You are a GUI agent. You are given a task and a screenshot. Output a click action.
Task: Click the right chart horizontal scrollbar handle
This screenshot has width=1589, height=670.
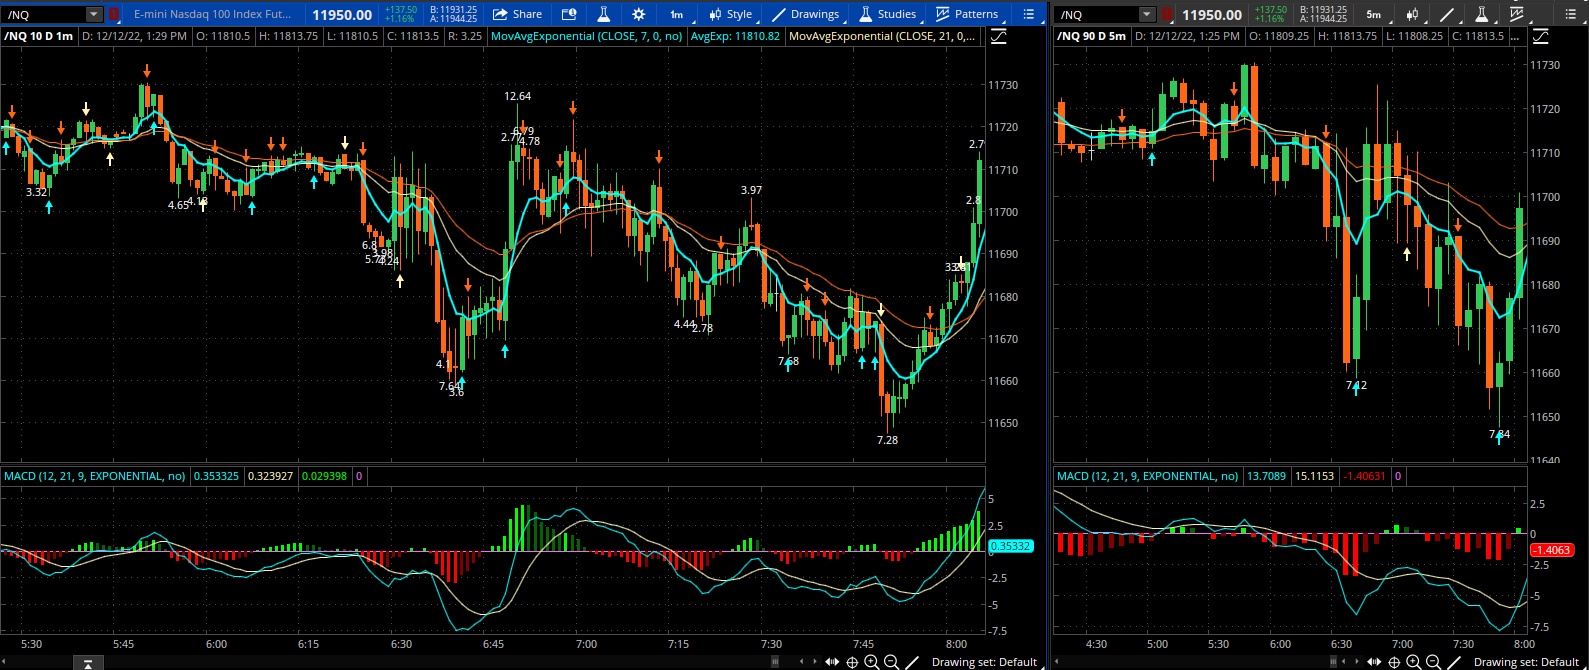tap(1335, 662)
